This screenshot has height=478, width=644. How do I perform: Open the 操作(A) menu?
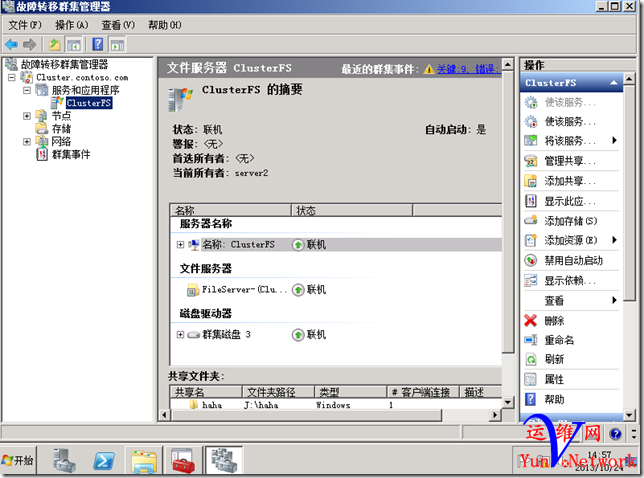tap(72, 25)
